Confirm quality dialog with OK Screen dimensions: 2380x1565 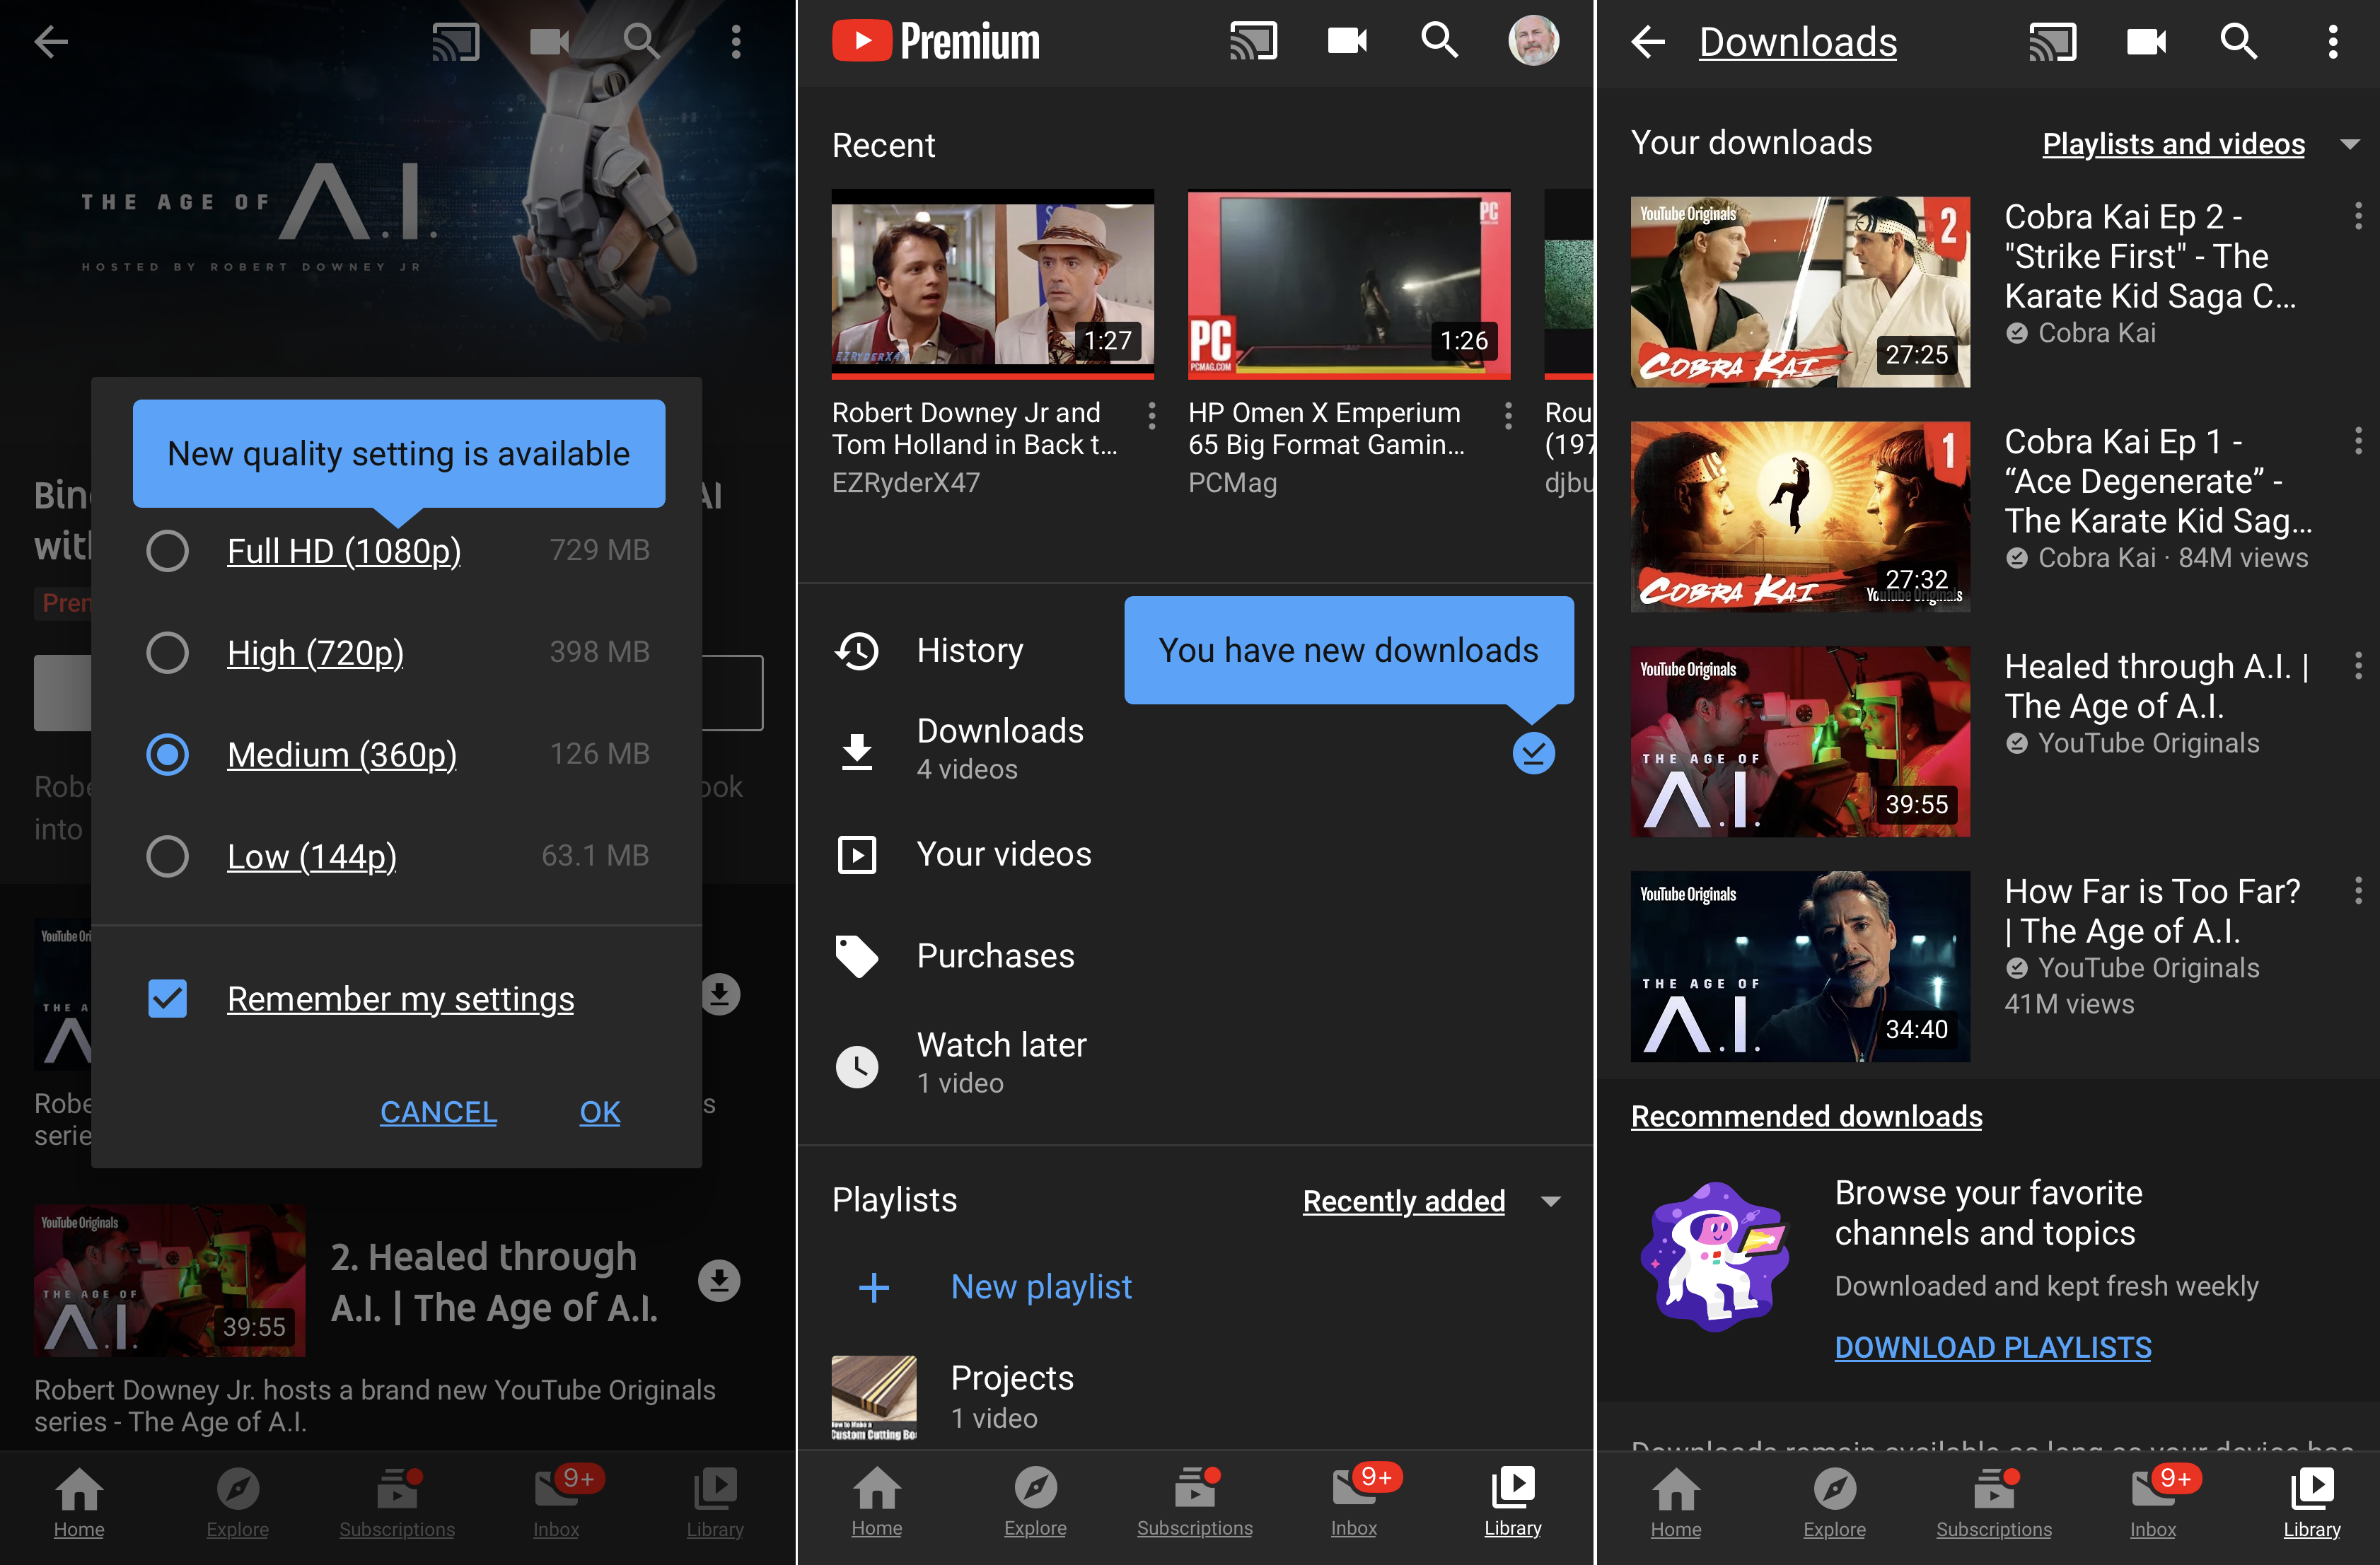600,1112
